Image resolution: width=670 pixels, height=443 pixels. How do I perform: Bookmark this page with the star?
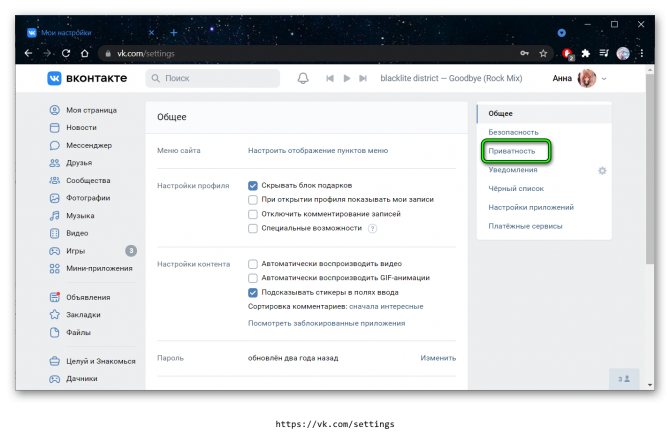[543, 53]
